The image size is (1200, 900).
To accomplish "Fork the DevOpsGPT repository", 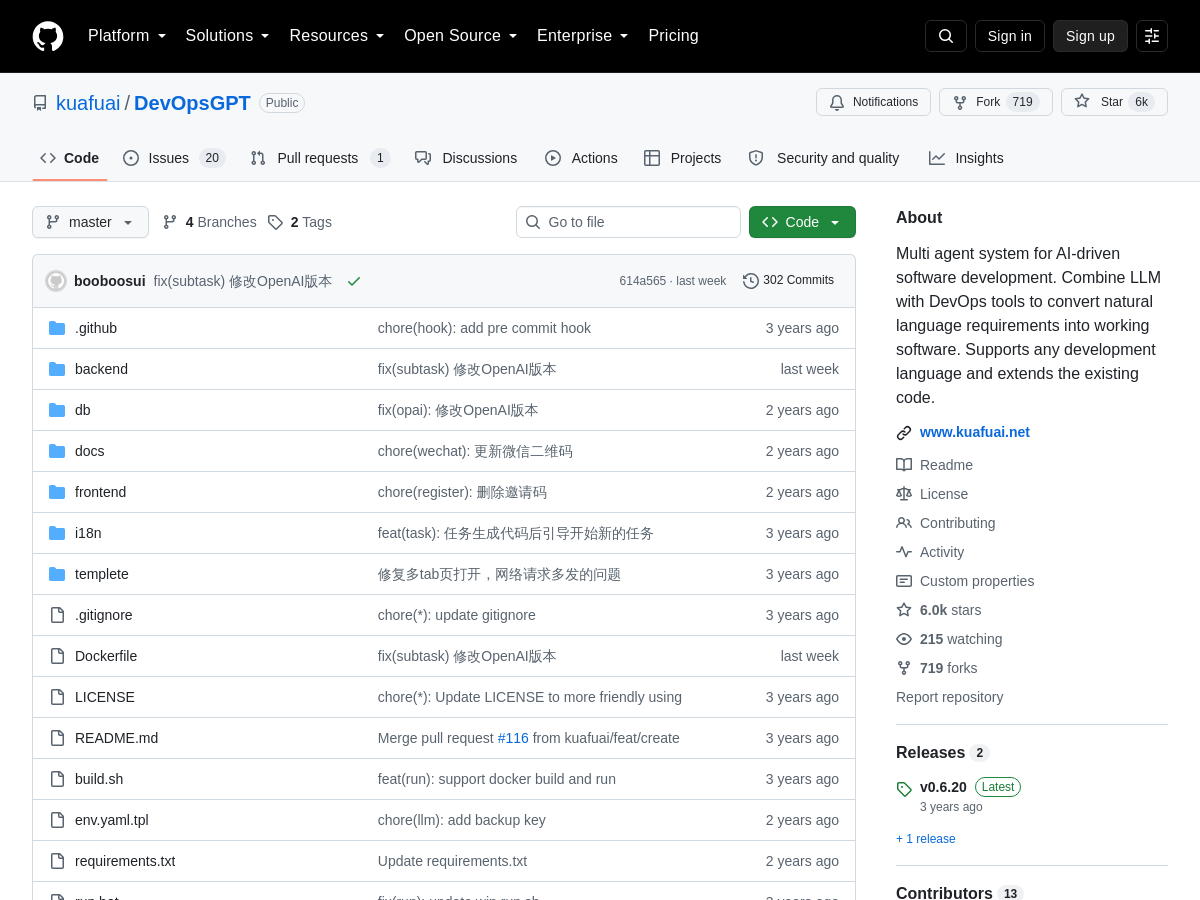I will tap(995, 102).
